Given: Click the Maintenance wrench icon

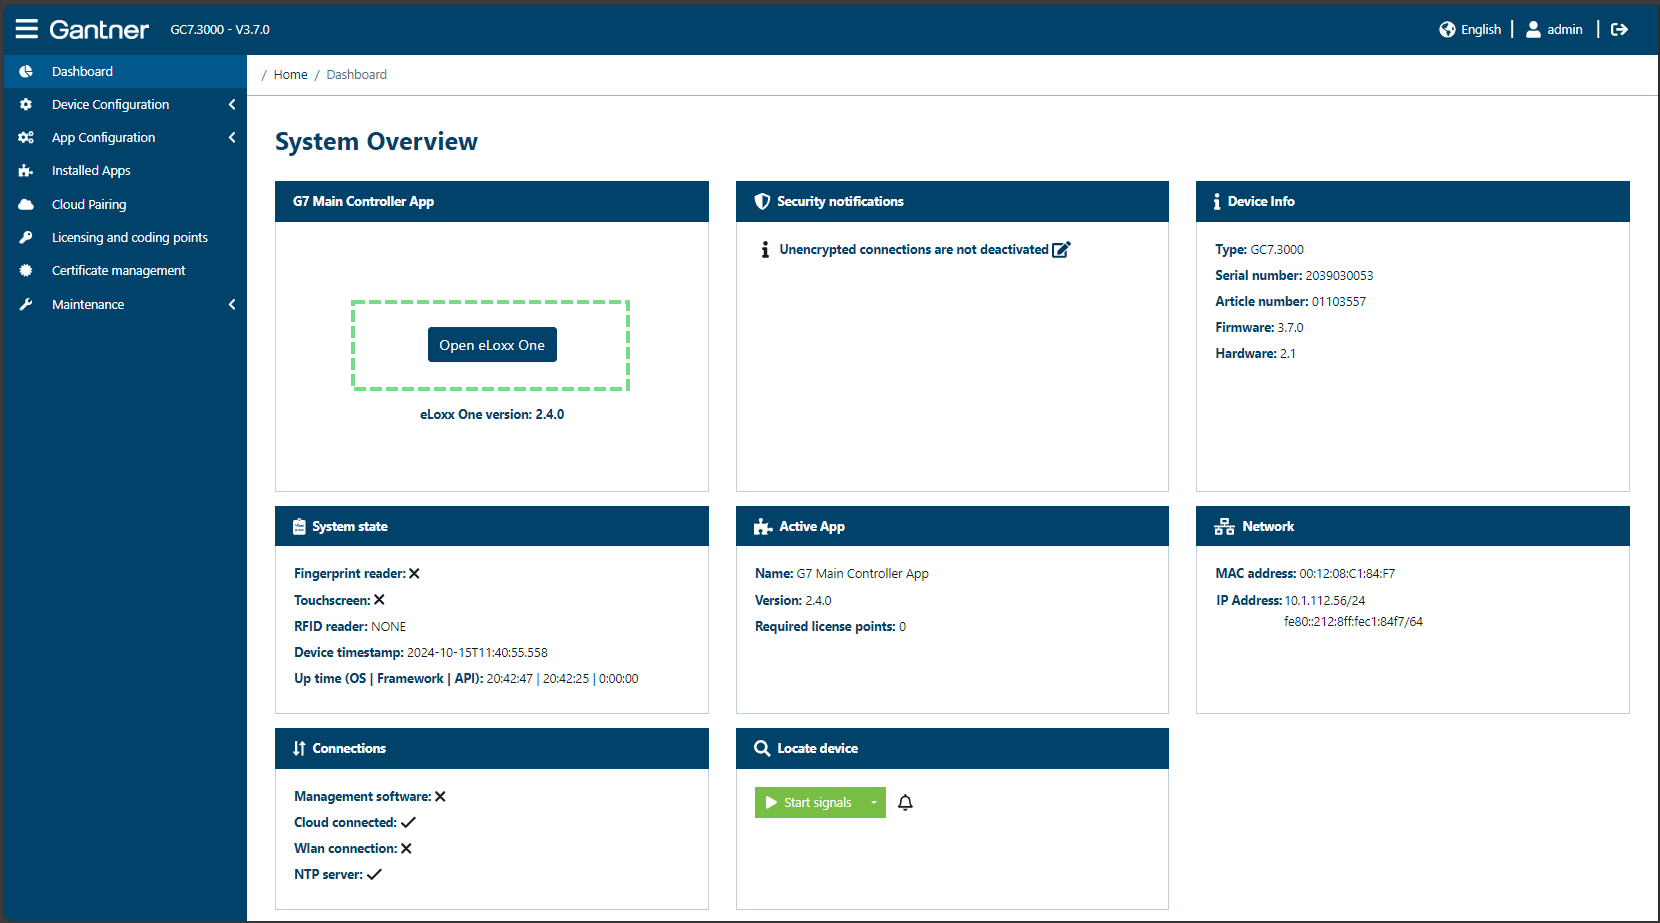Looking at the screenshot, I should [x=26, y=304].
